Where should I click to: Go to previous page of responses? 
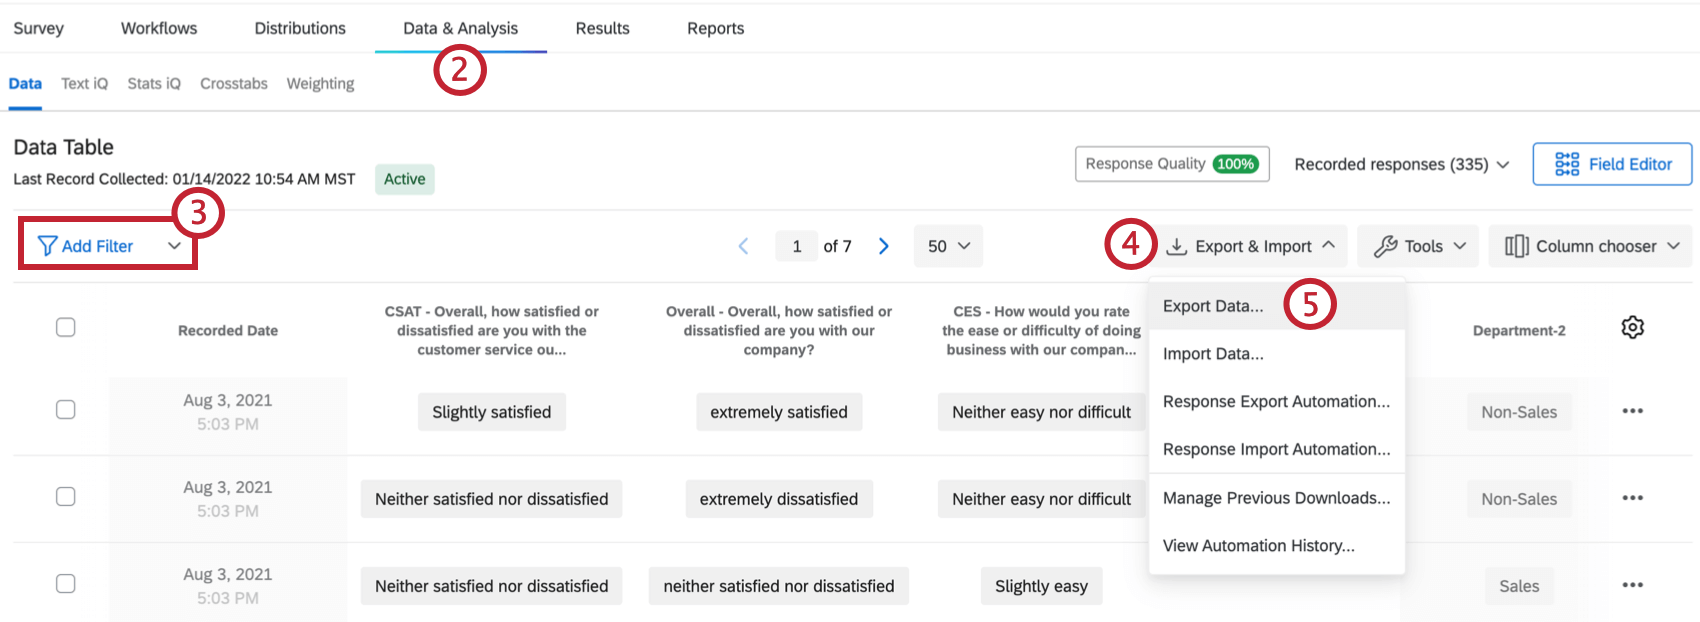point(743,246)
